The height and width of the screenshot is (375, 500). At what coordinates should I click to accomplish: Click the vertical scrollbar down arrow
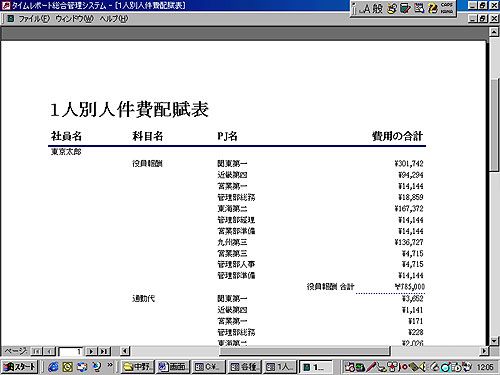click(494, 341)
